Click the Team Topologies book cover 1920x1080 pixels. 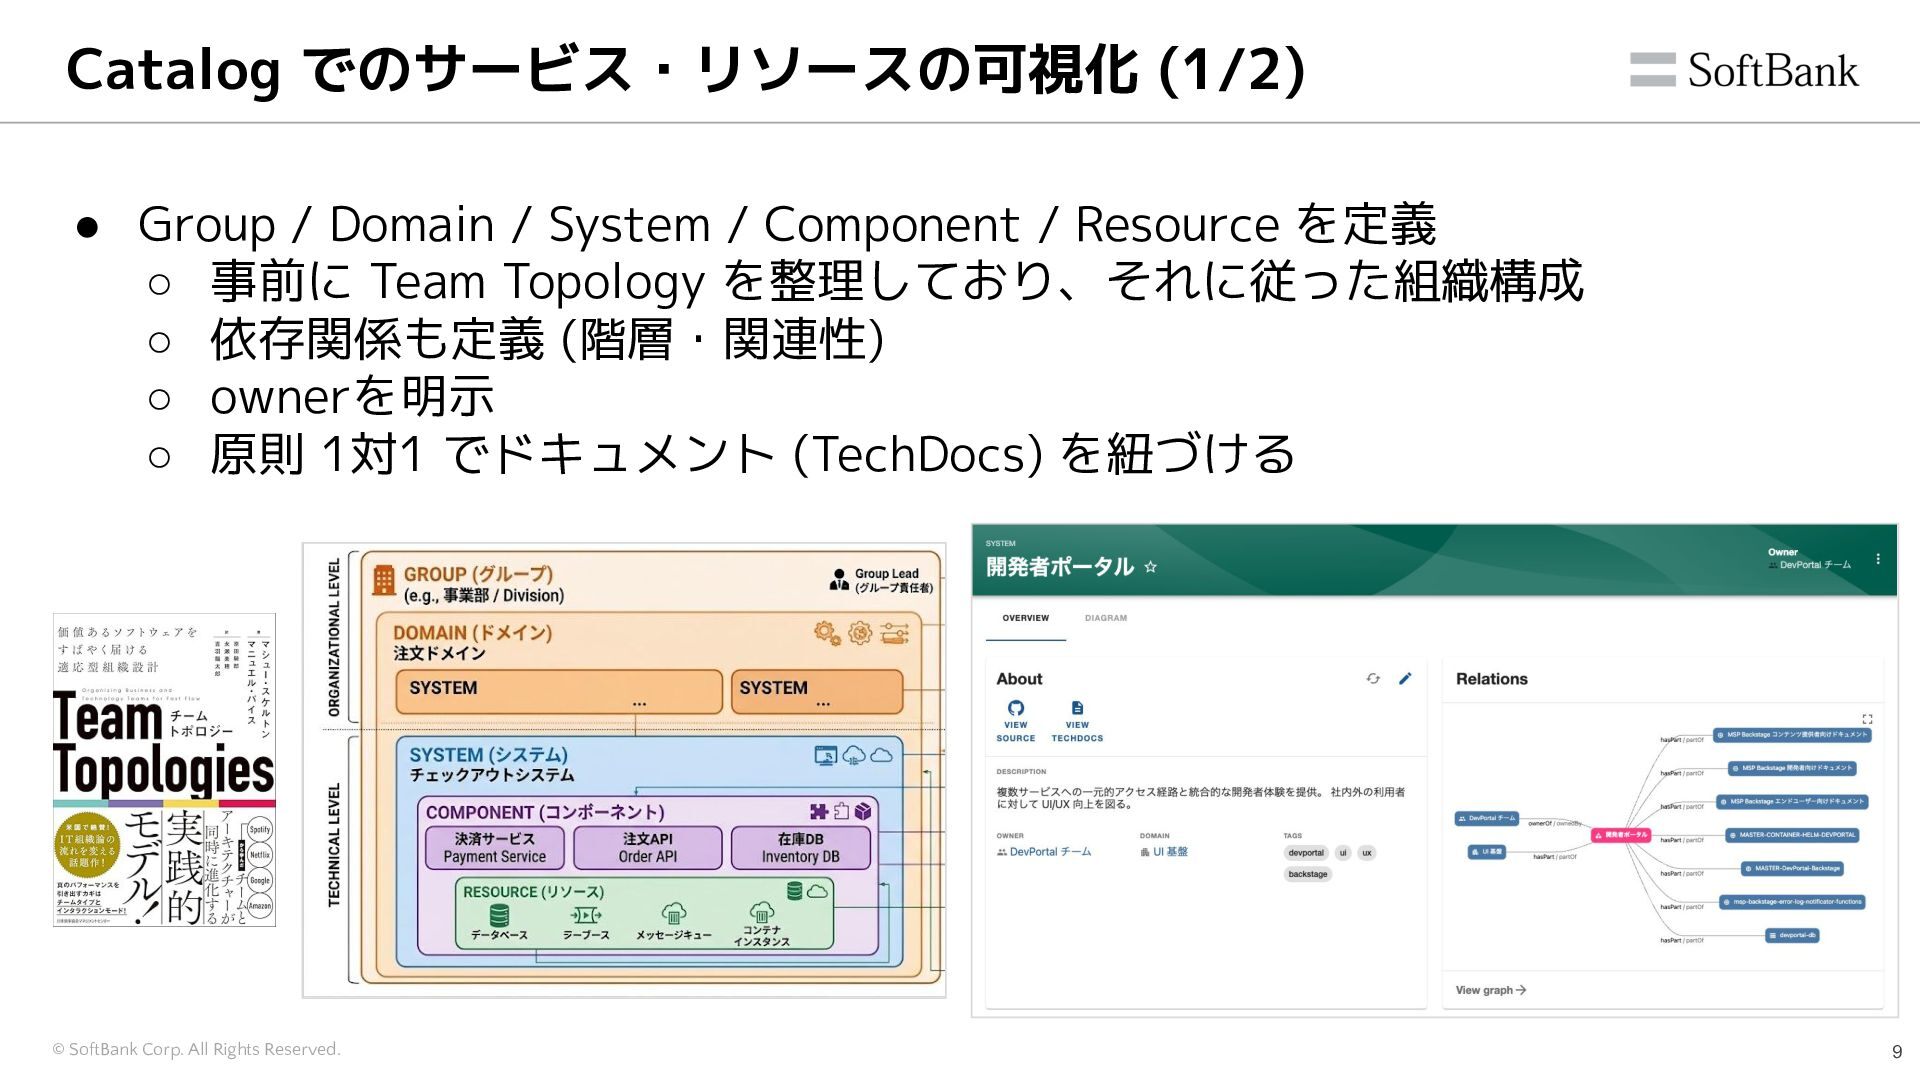coord(164,770)
